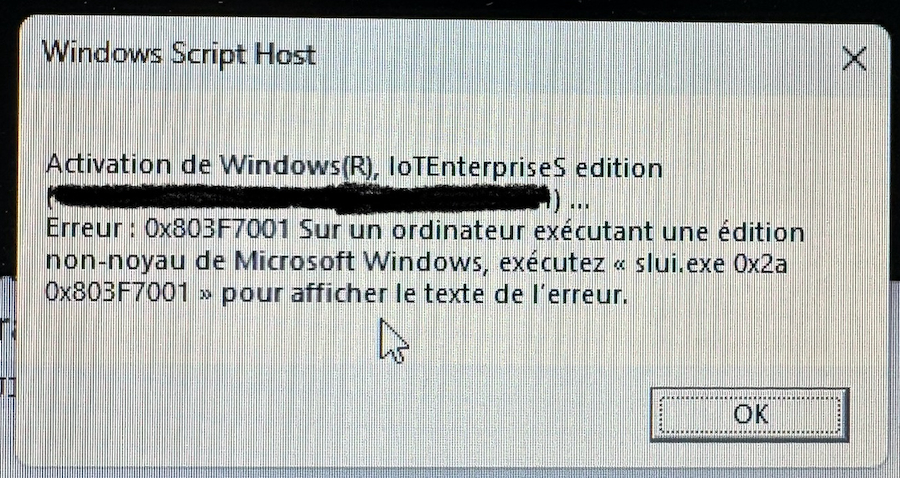Image resolution: width=900 pixels, height=478 pixels.
Task: Select the first 0x803F7001 error code
Action: [x=216, y=230]
